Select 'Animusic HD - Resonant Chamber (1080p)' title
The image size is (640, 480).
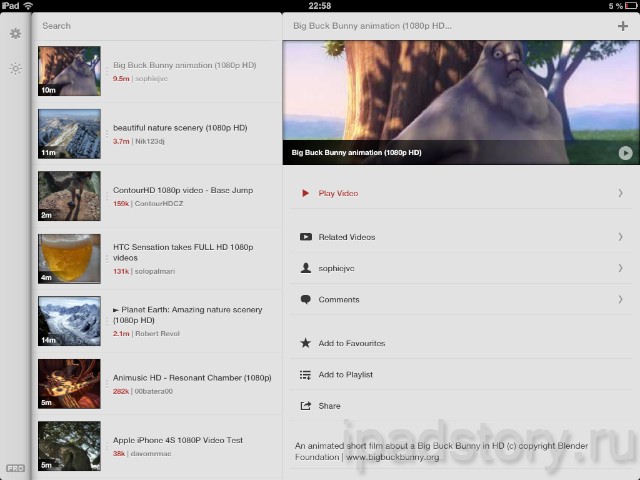point(192,378)
